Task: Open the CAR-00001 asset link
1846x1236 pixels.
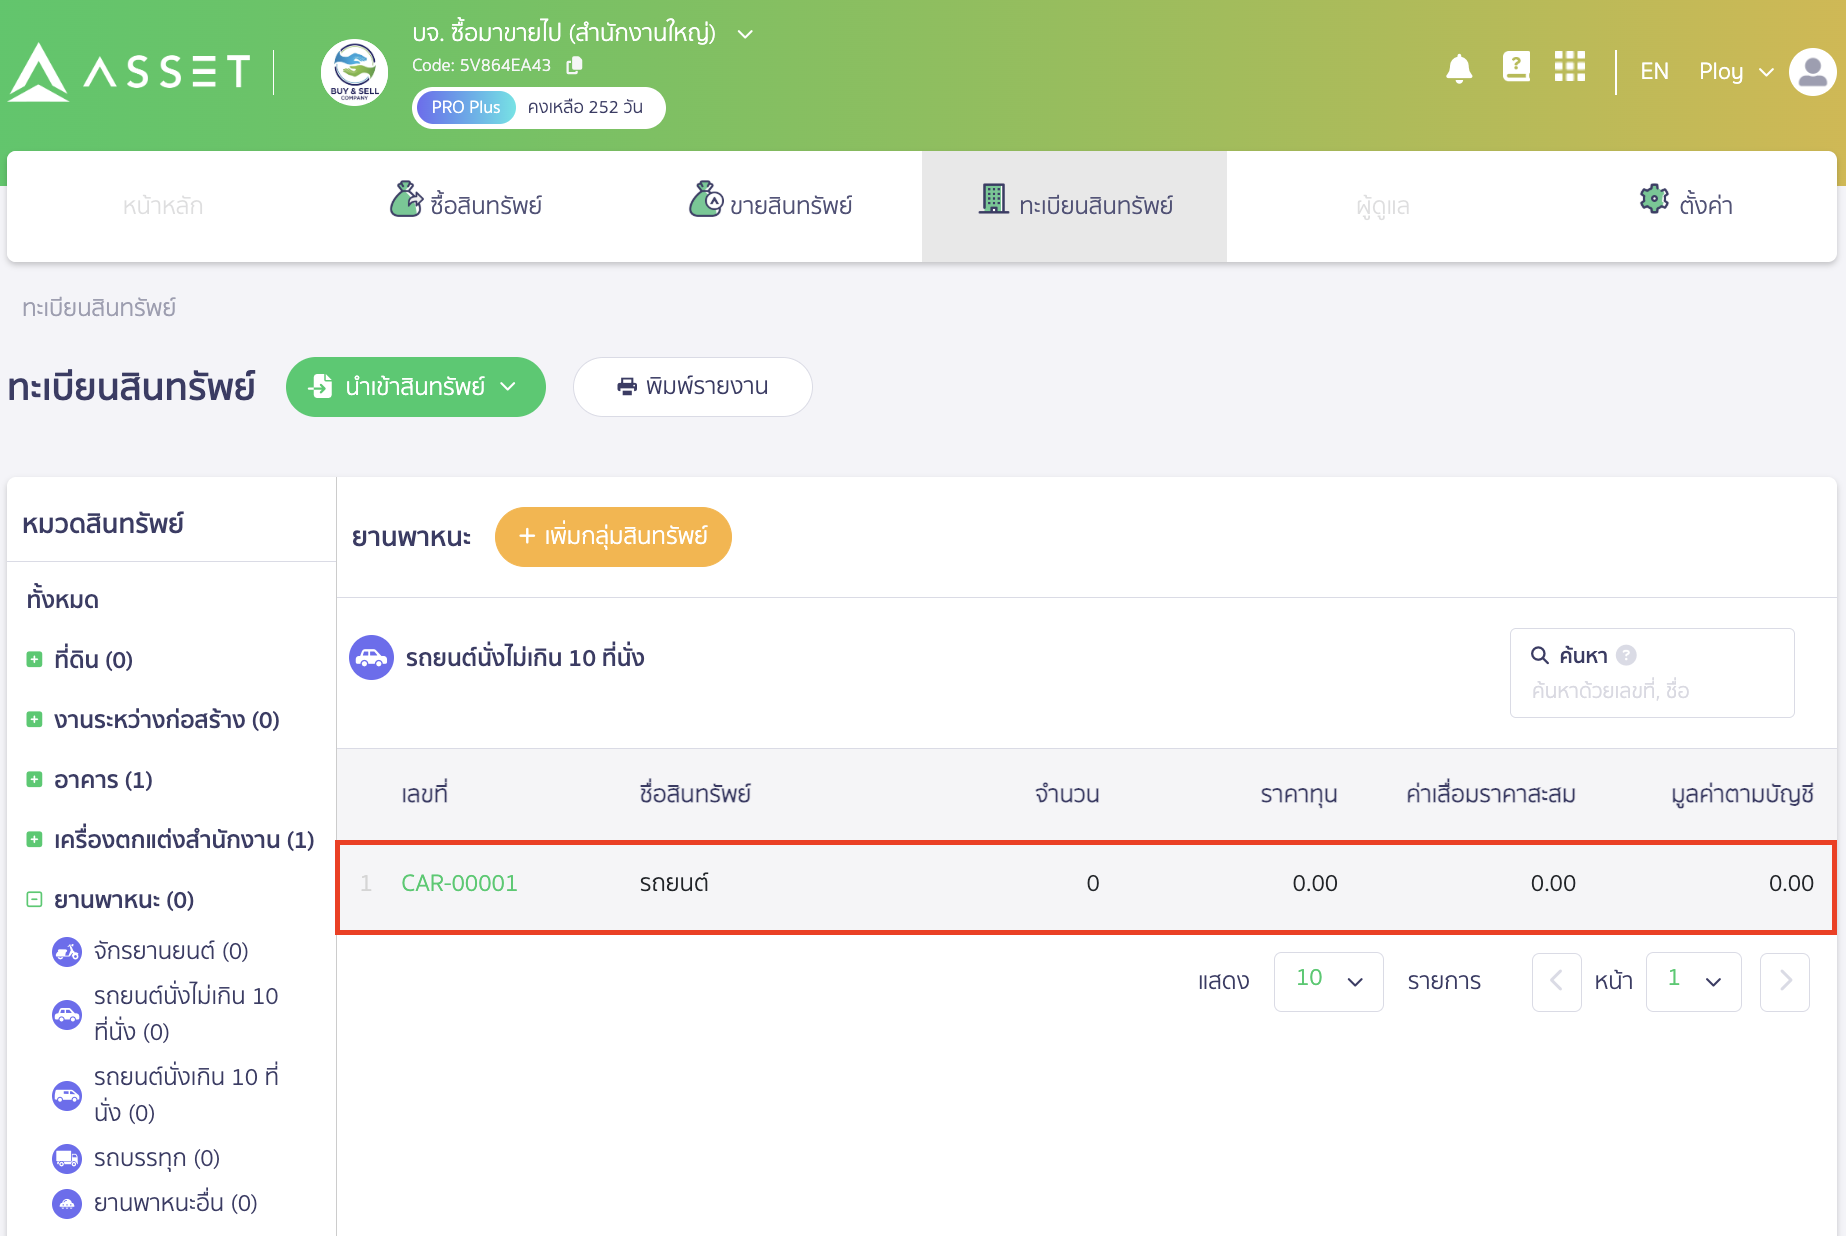Action: coord(459,884)
